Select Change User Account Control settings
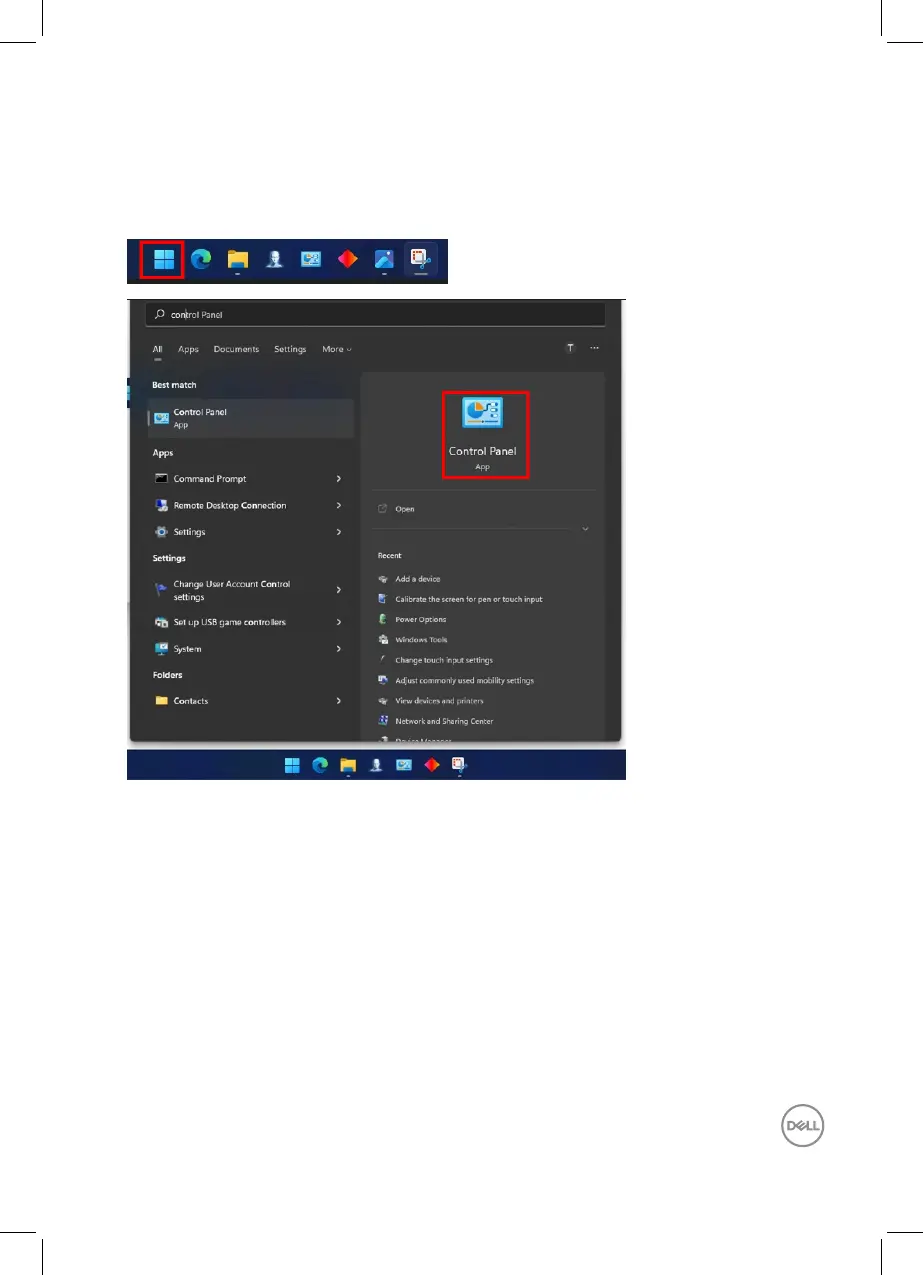The height and width of the screenshot is (1275, 923). pyautogui.click(x=232, y=590)
